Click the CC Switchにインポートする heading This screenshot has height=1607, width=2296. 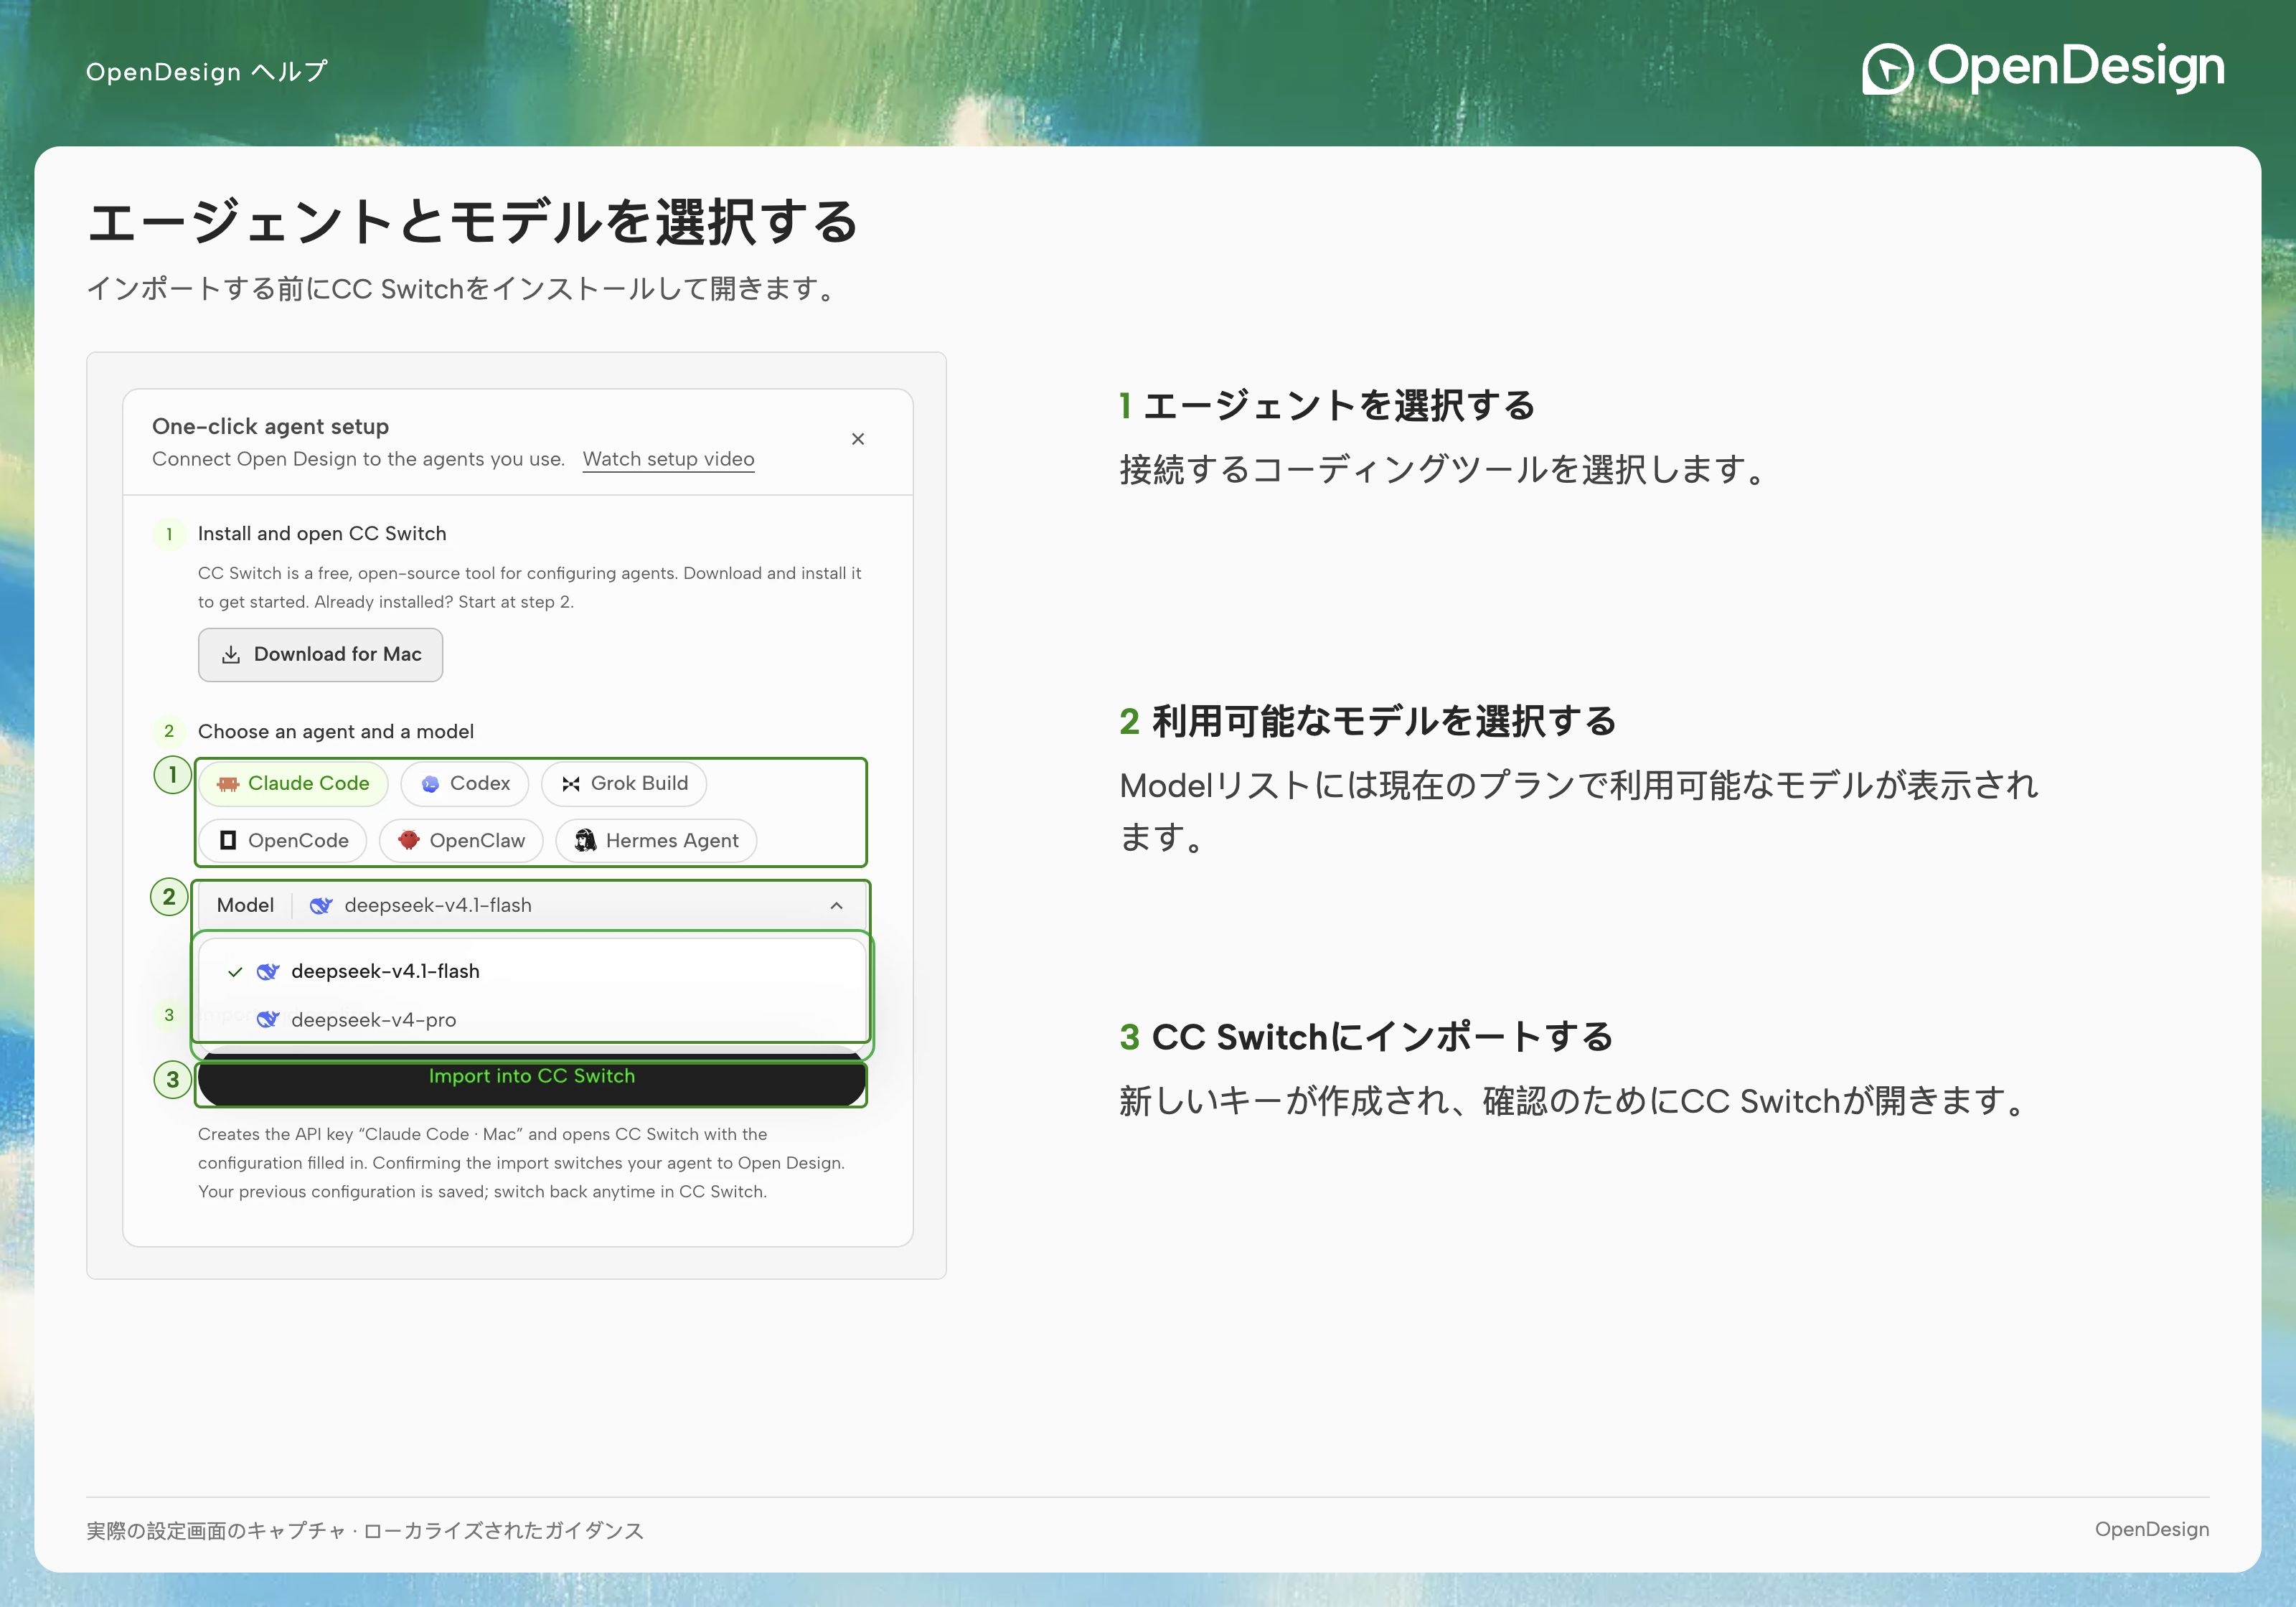pos(1382,1037)
